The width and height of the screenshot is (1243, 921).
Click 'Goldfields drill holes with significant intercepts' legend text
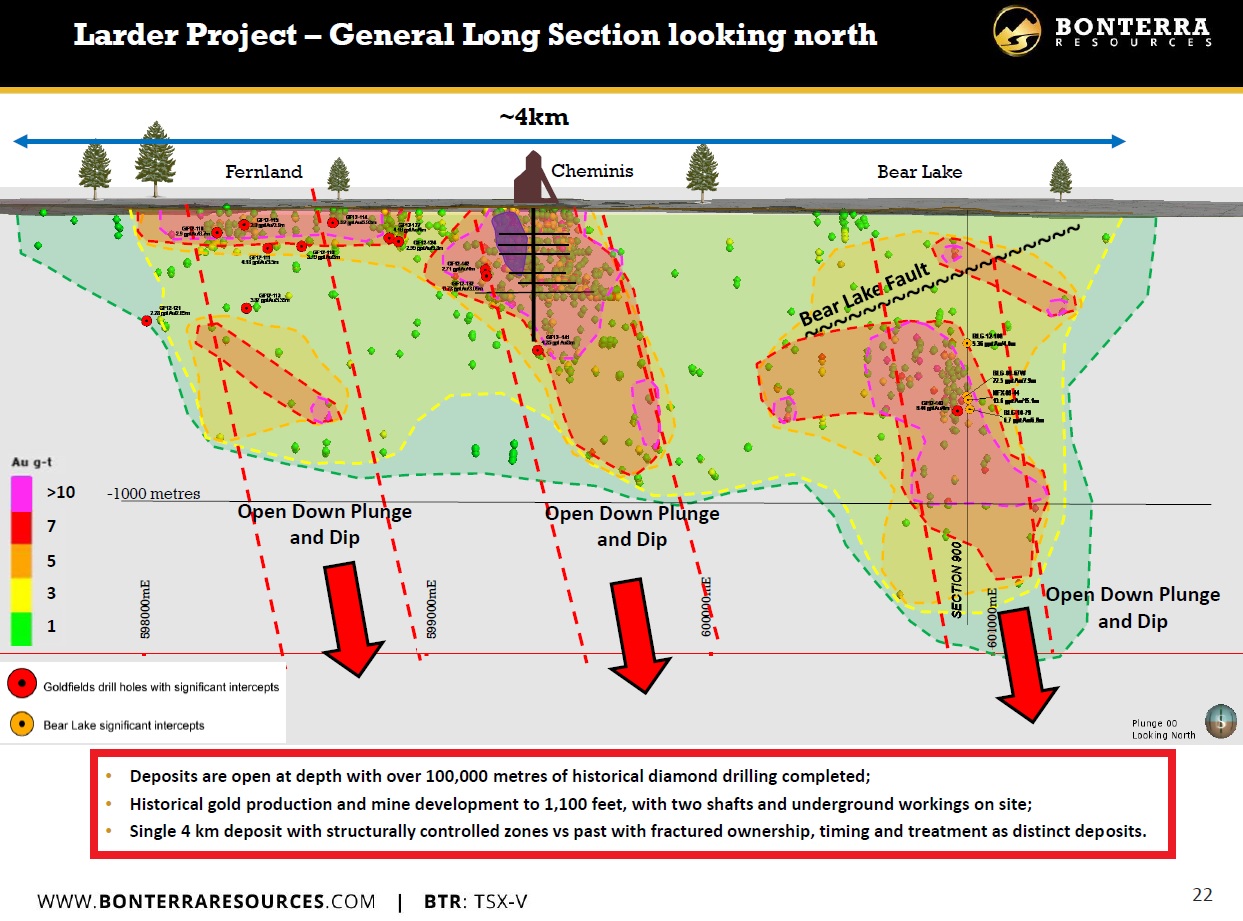[161, 687]
